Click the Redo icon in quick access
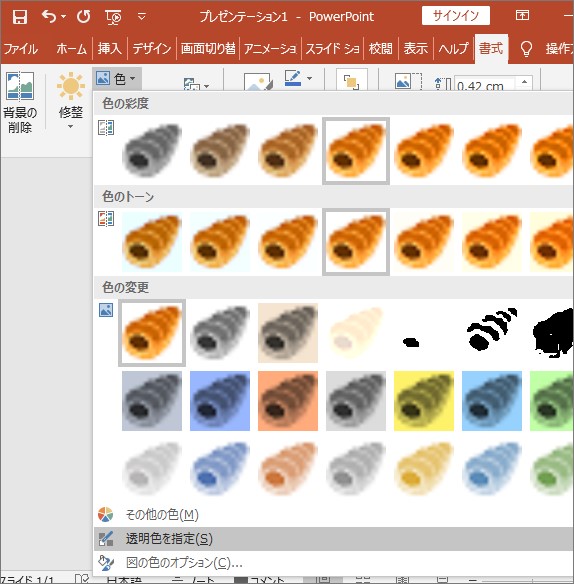 (x=83, y=16)
